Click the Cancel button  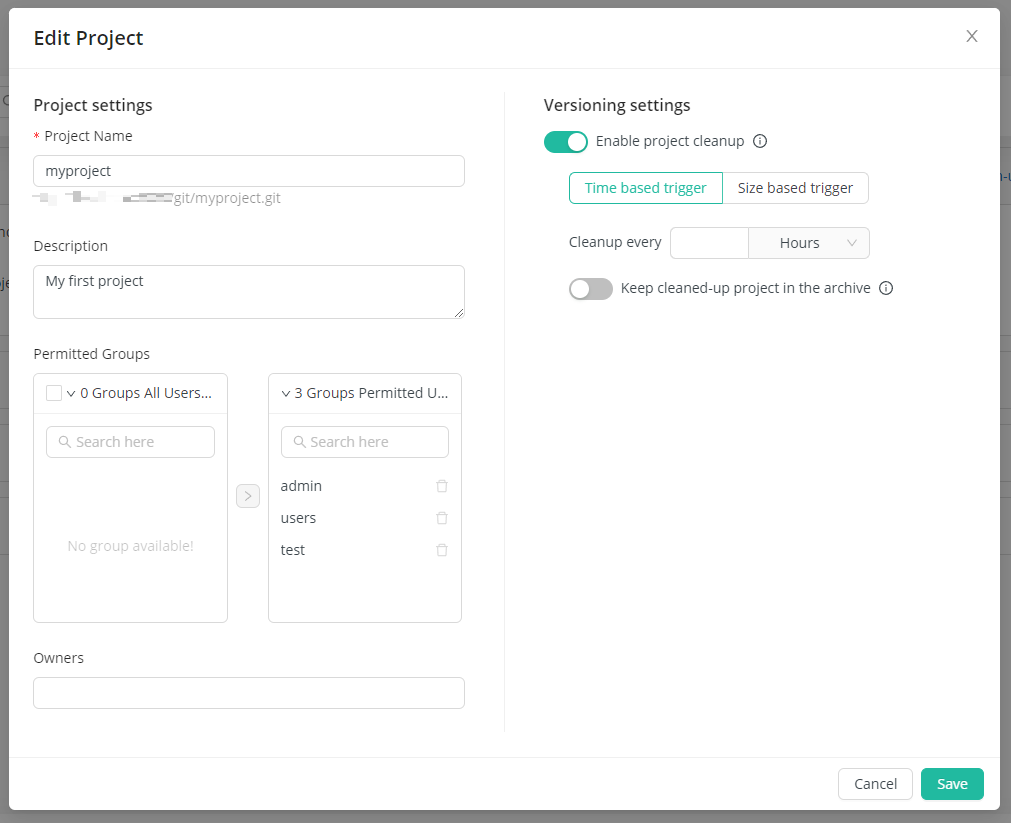(x=875, y=784)
